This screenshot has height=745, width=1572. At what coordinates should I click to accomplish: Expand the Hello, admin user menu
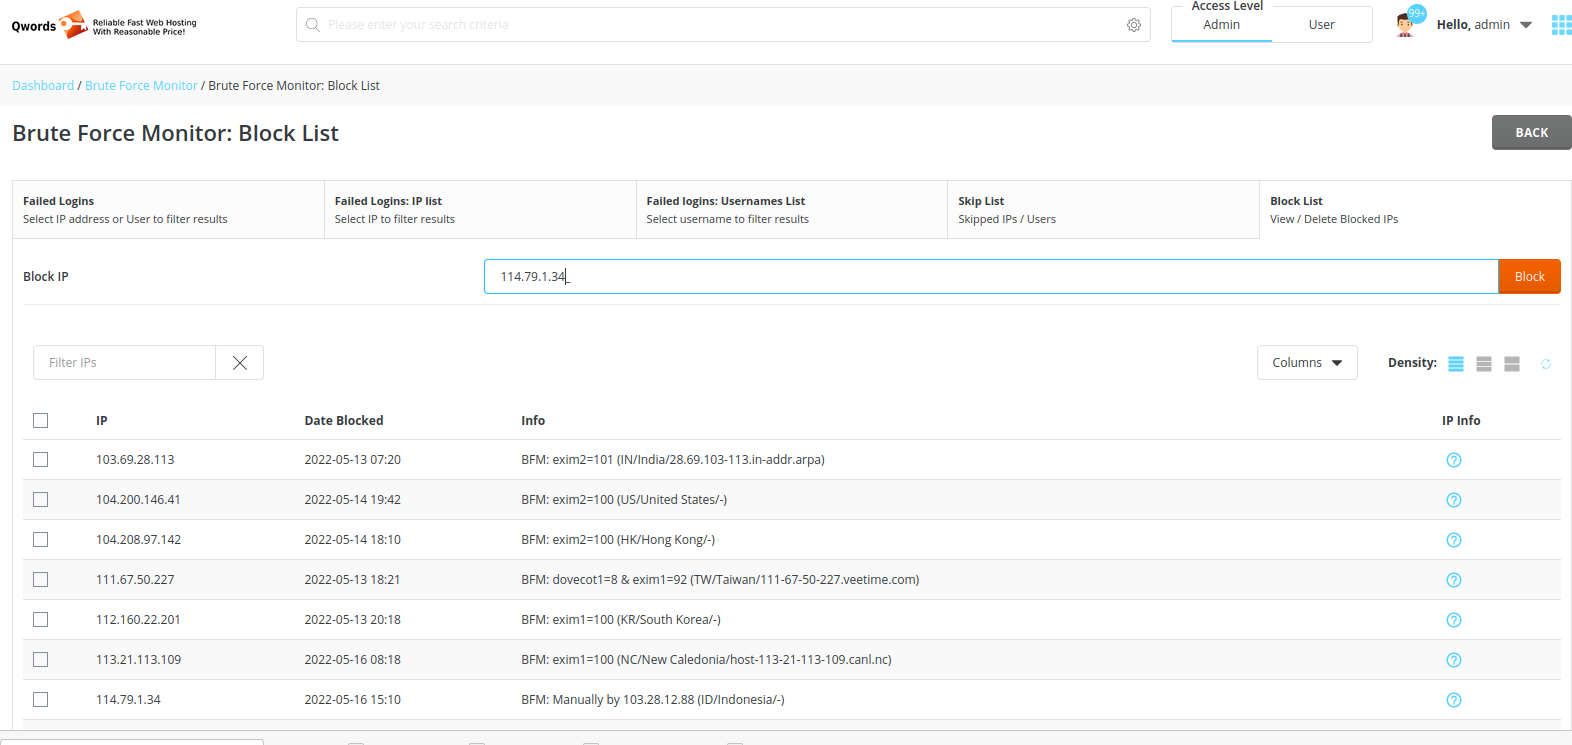coord(1484,25)
